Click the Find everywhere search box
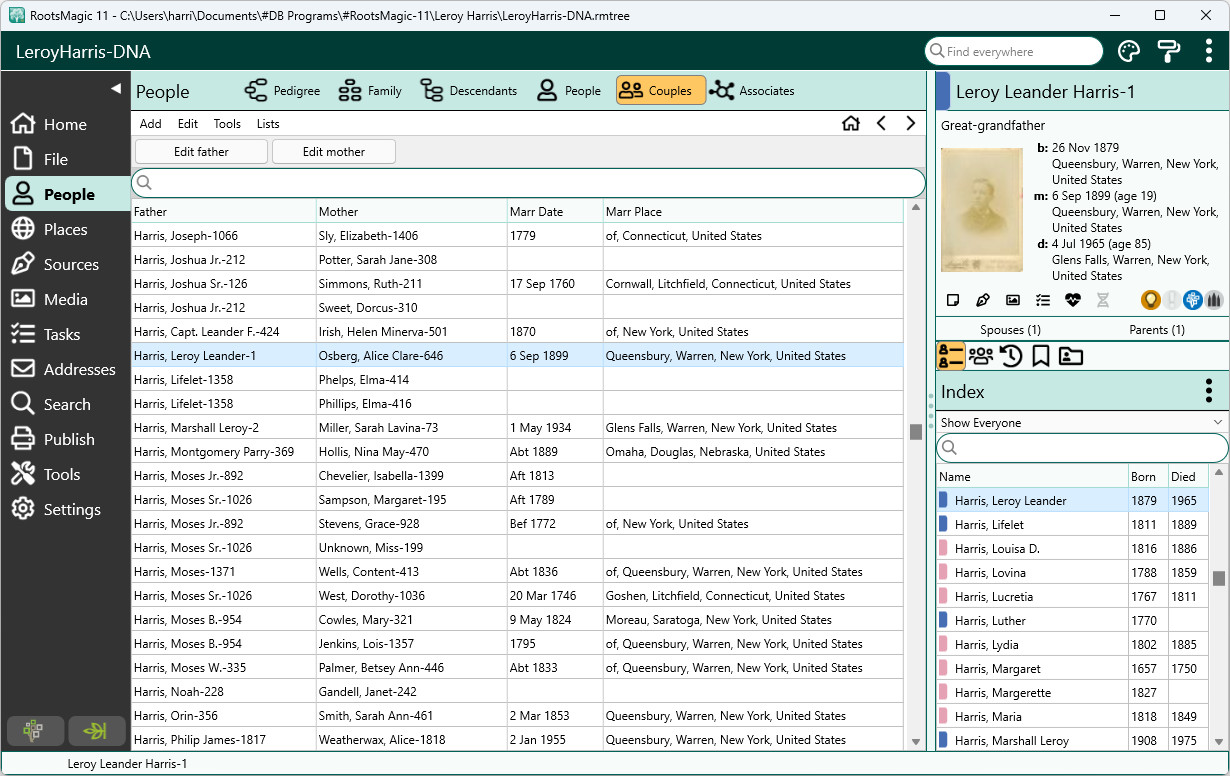The width and height of the screenshot is (1230, 776). [1014, 51]
